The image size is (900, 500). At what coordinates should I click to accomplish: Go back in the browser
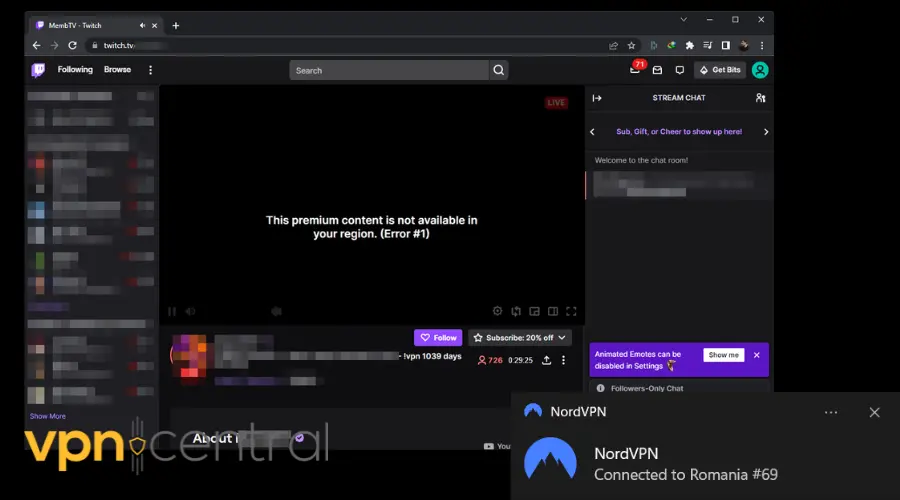coord(37,45)
